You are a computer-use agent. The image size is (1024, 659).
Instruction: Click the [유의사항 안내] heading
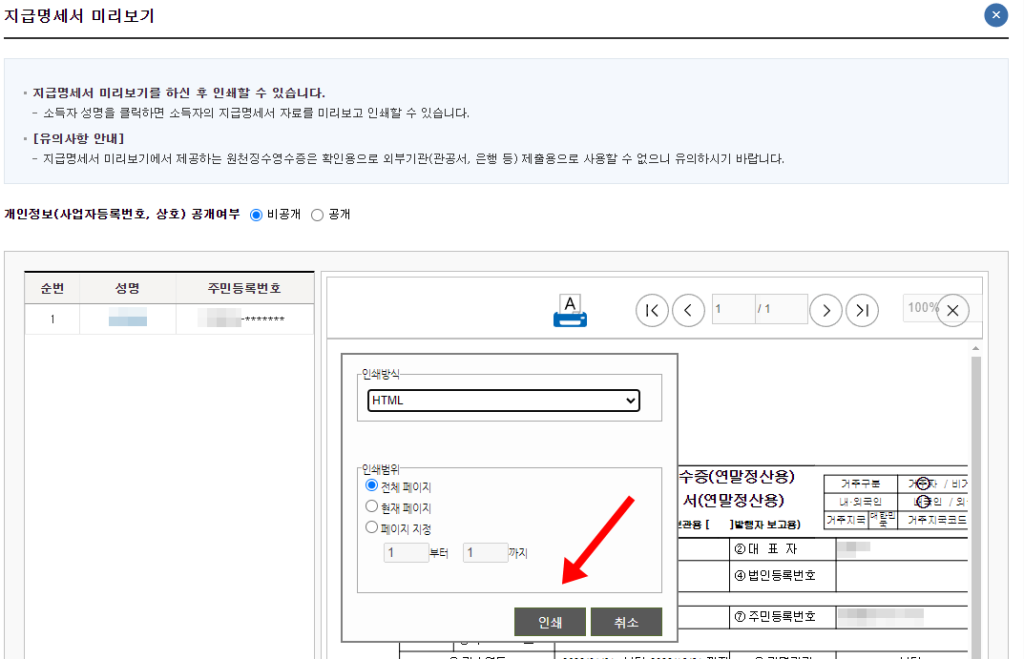tap(78, 138)
